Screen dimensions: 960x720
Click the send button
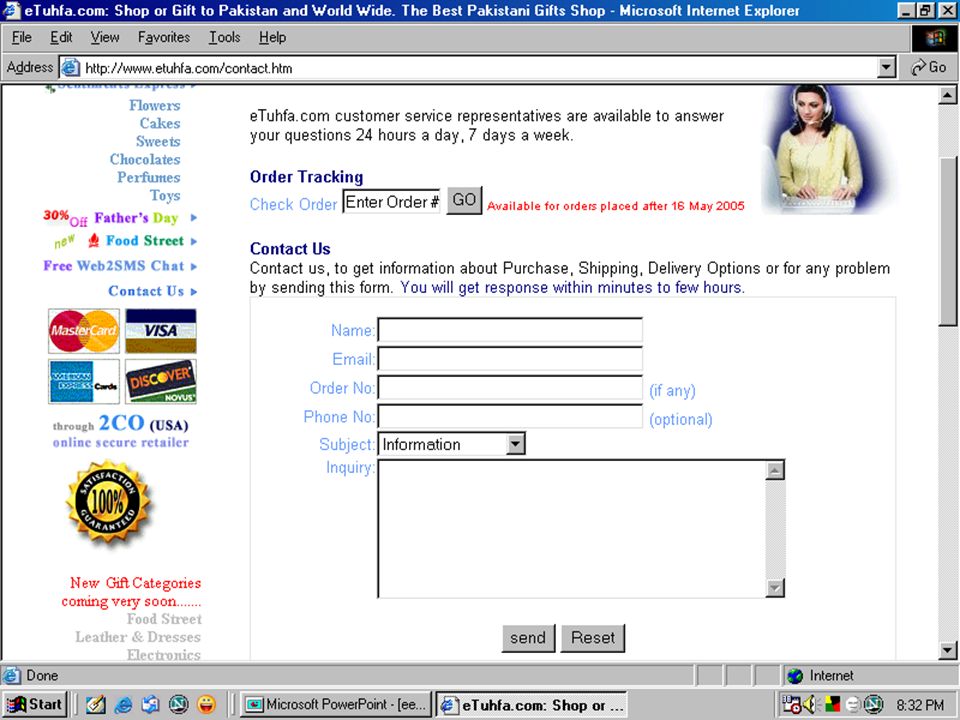528,638
